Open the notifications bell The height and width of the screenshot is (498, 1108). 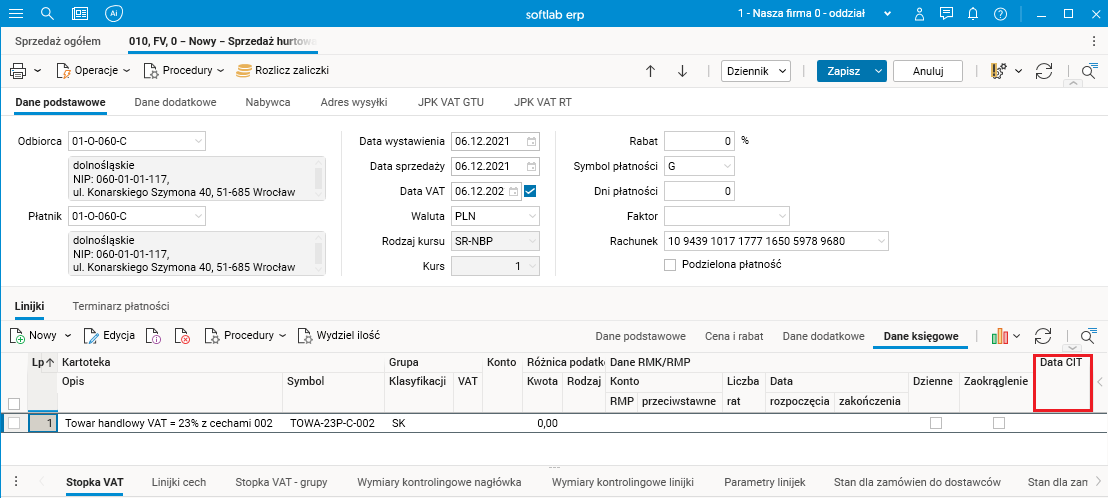[973, 13]
